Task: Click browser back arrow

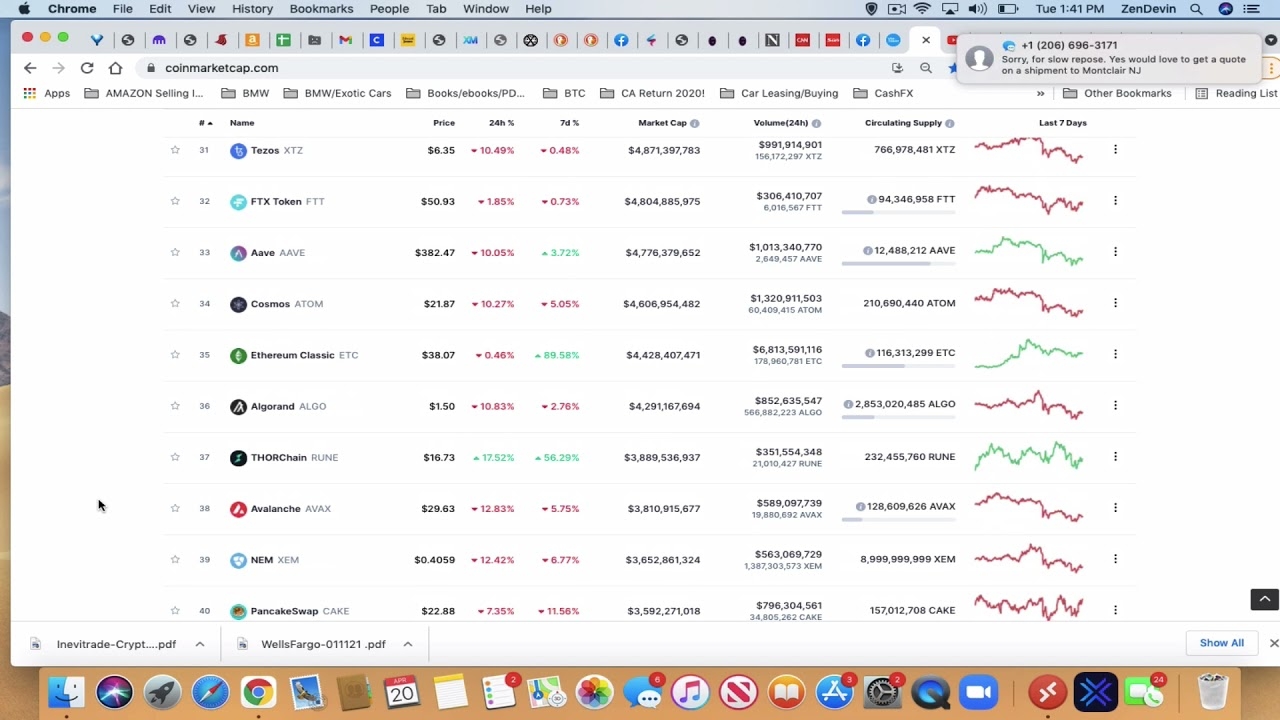Action: [x=30, y=68]
